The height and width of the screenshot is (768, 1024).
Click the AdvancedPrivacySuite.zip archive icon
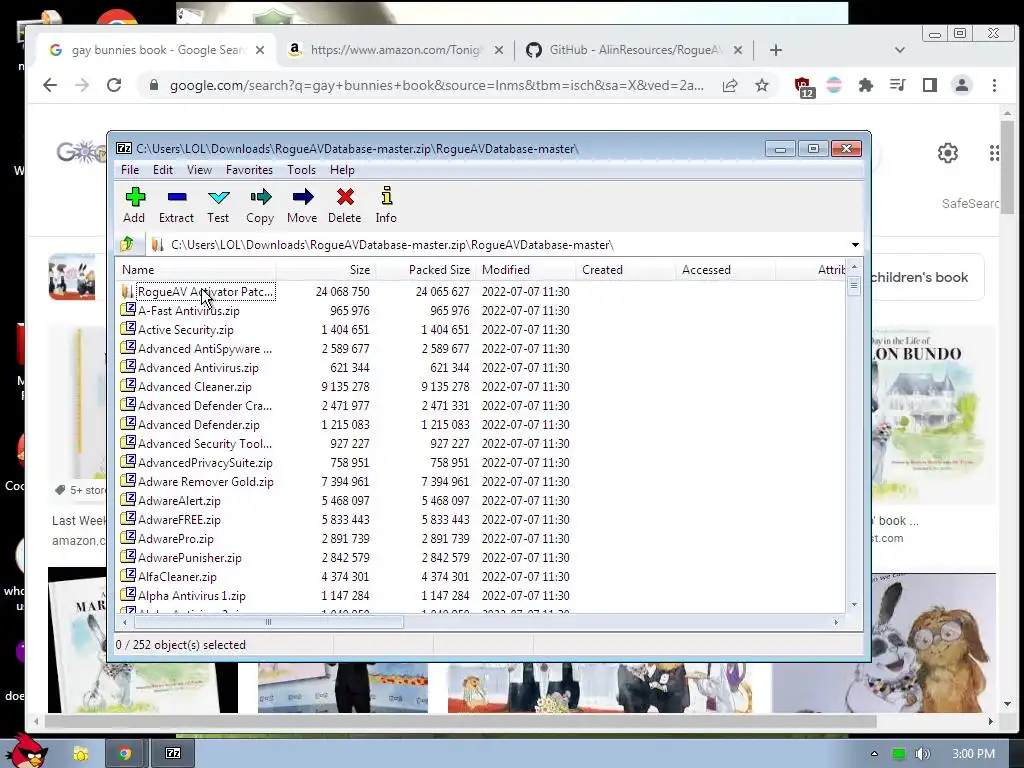tap(128, 462)
